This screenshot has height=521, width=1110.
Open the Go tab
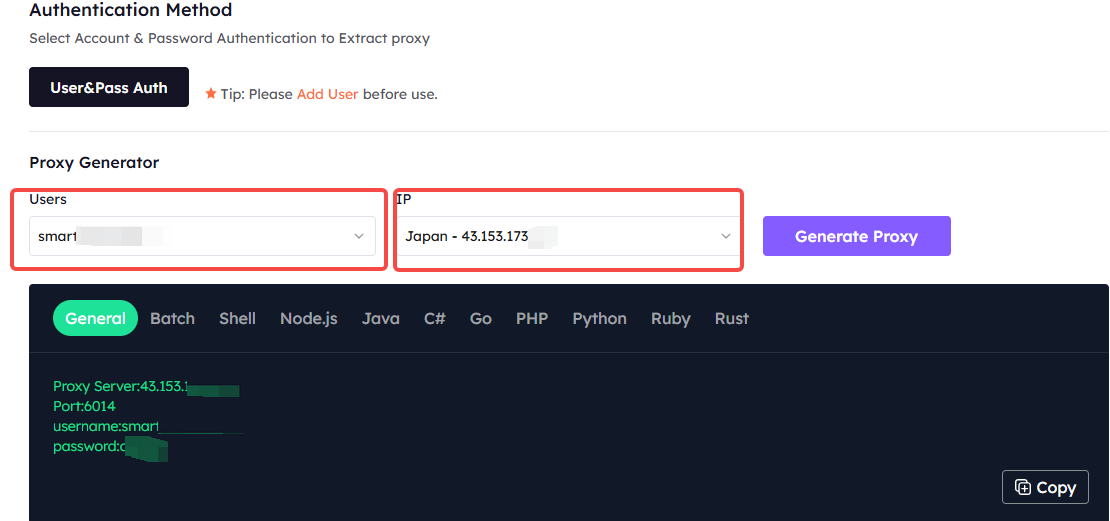coord(481,319)
